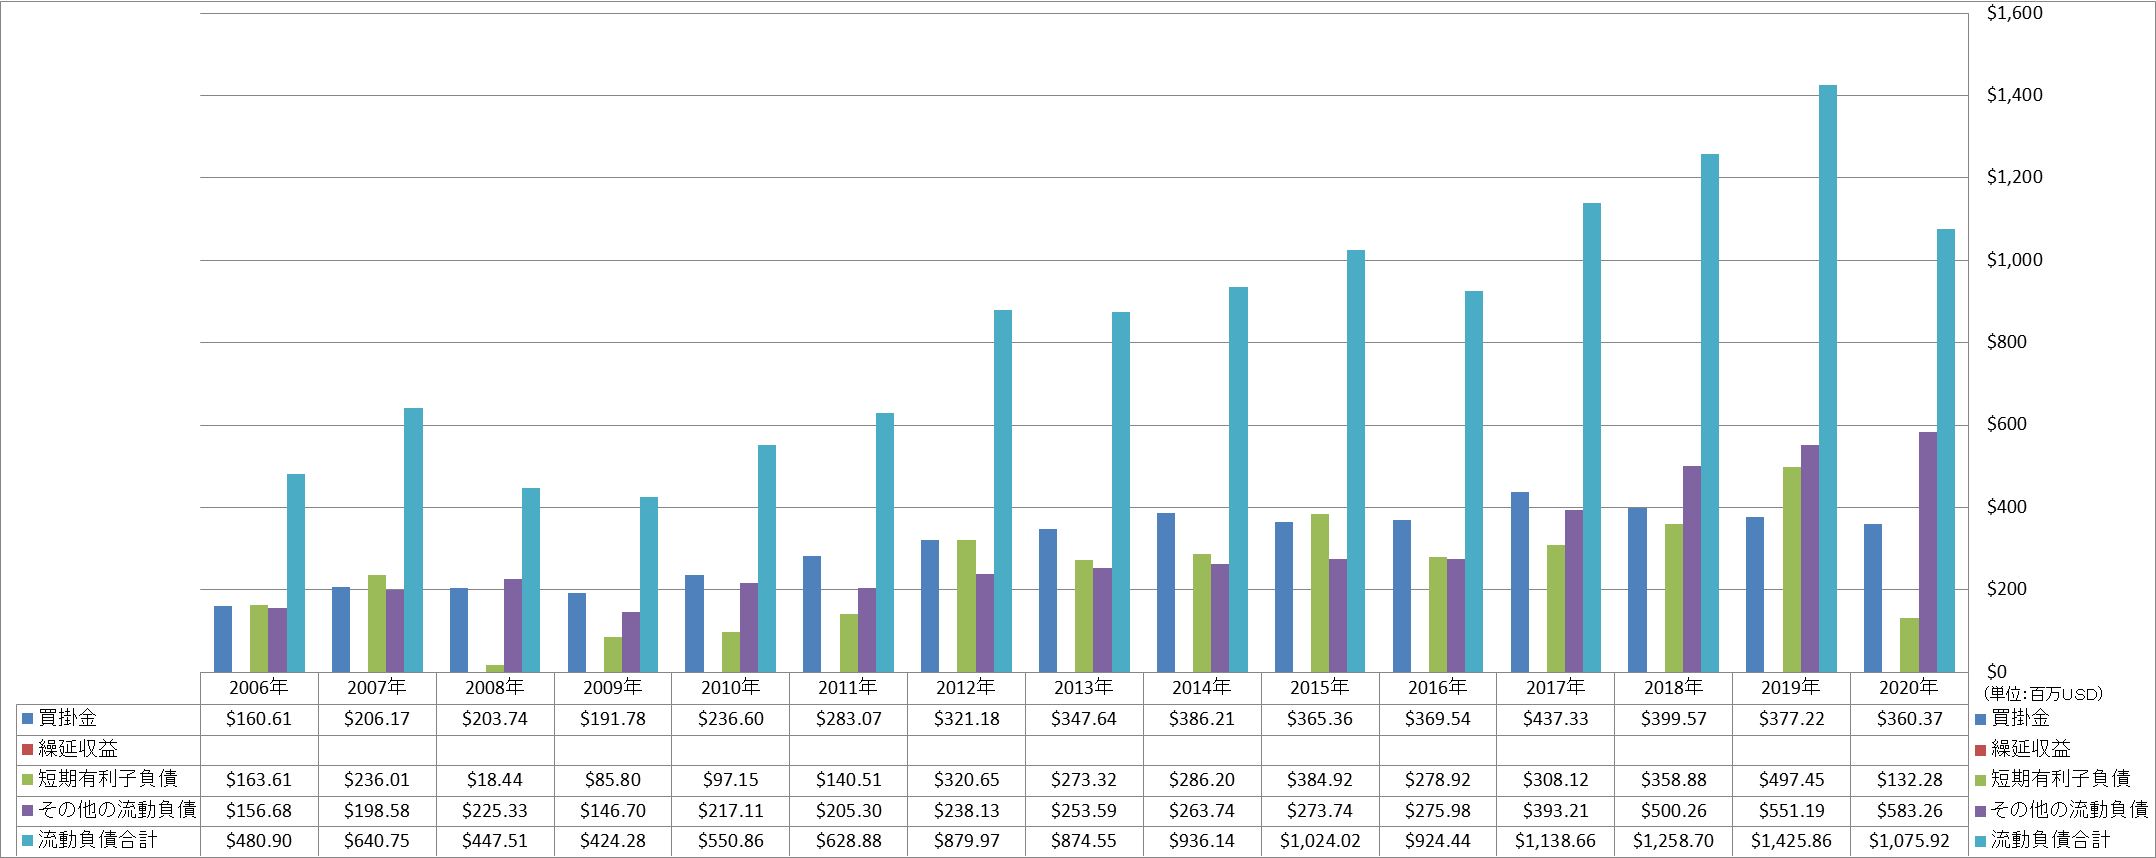The width and height of the screenshot is (2156, 858).
Task: Click the blue 買掛金 bar for 2006
Action: tap(223, 639)
